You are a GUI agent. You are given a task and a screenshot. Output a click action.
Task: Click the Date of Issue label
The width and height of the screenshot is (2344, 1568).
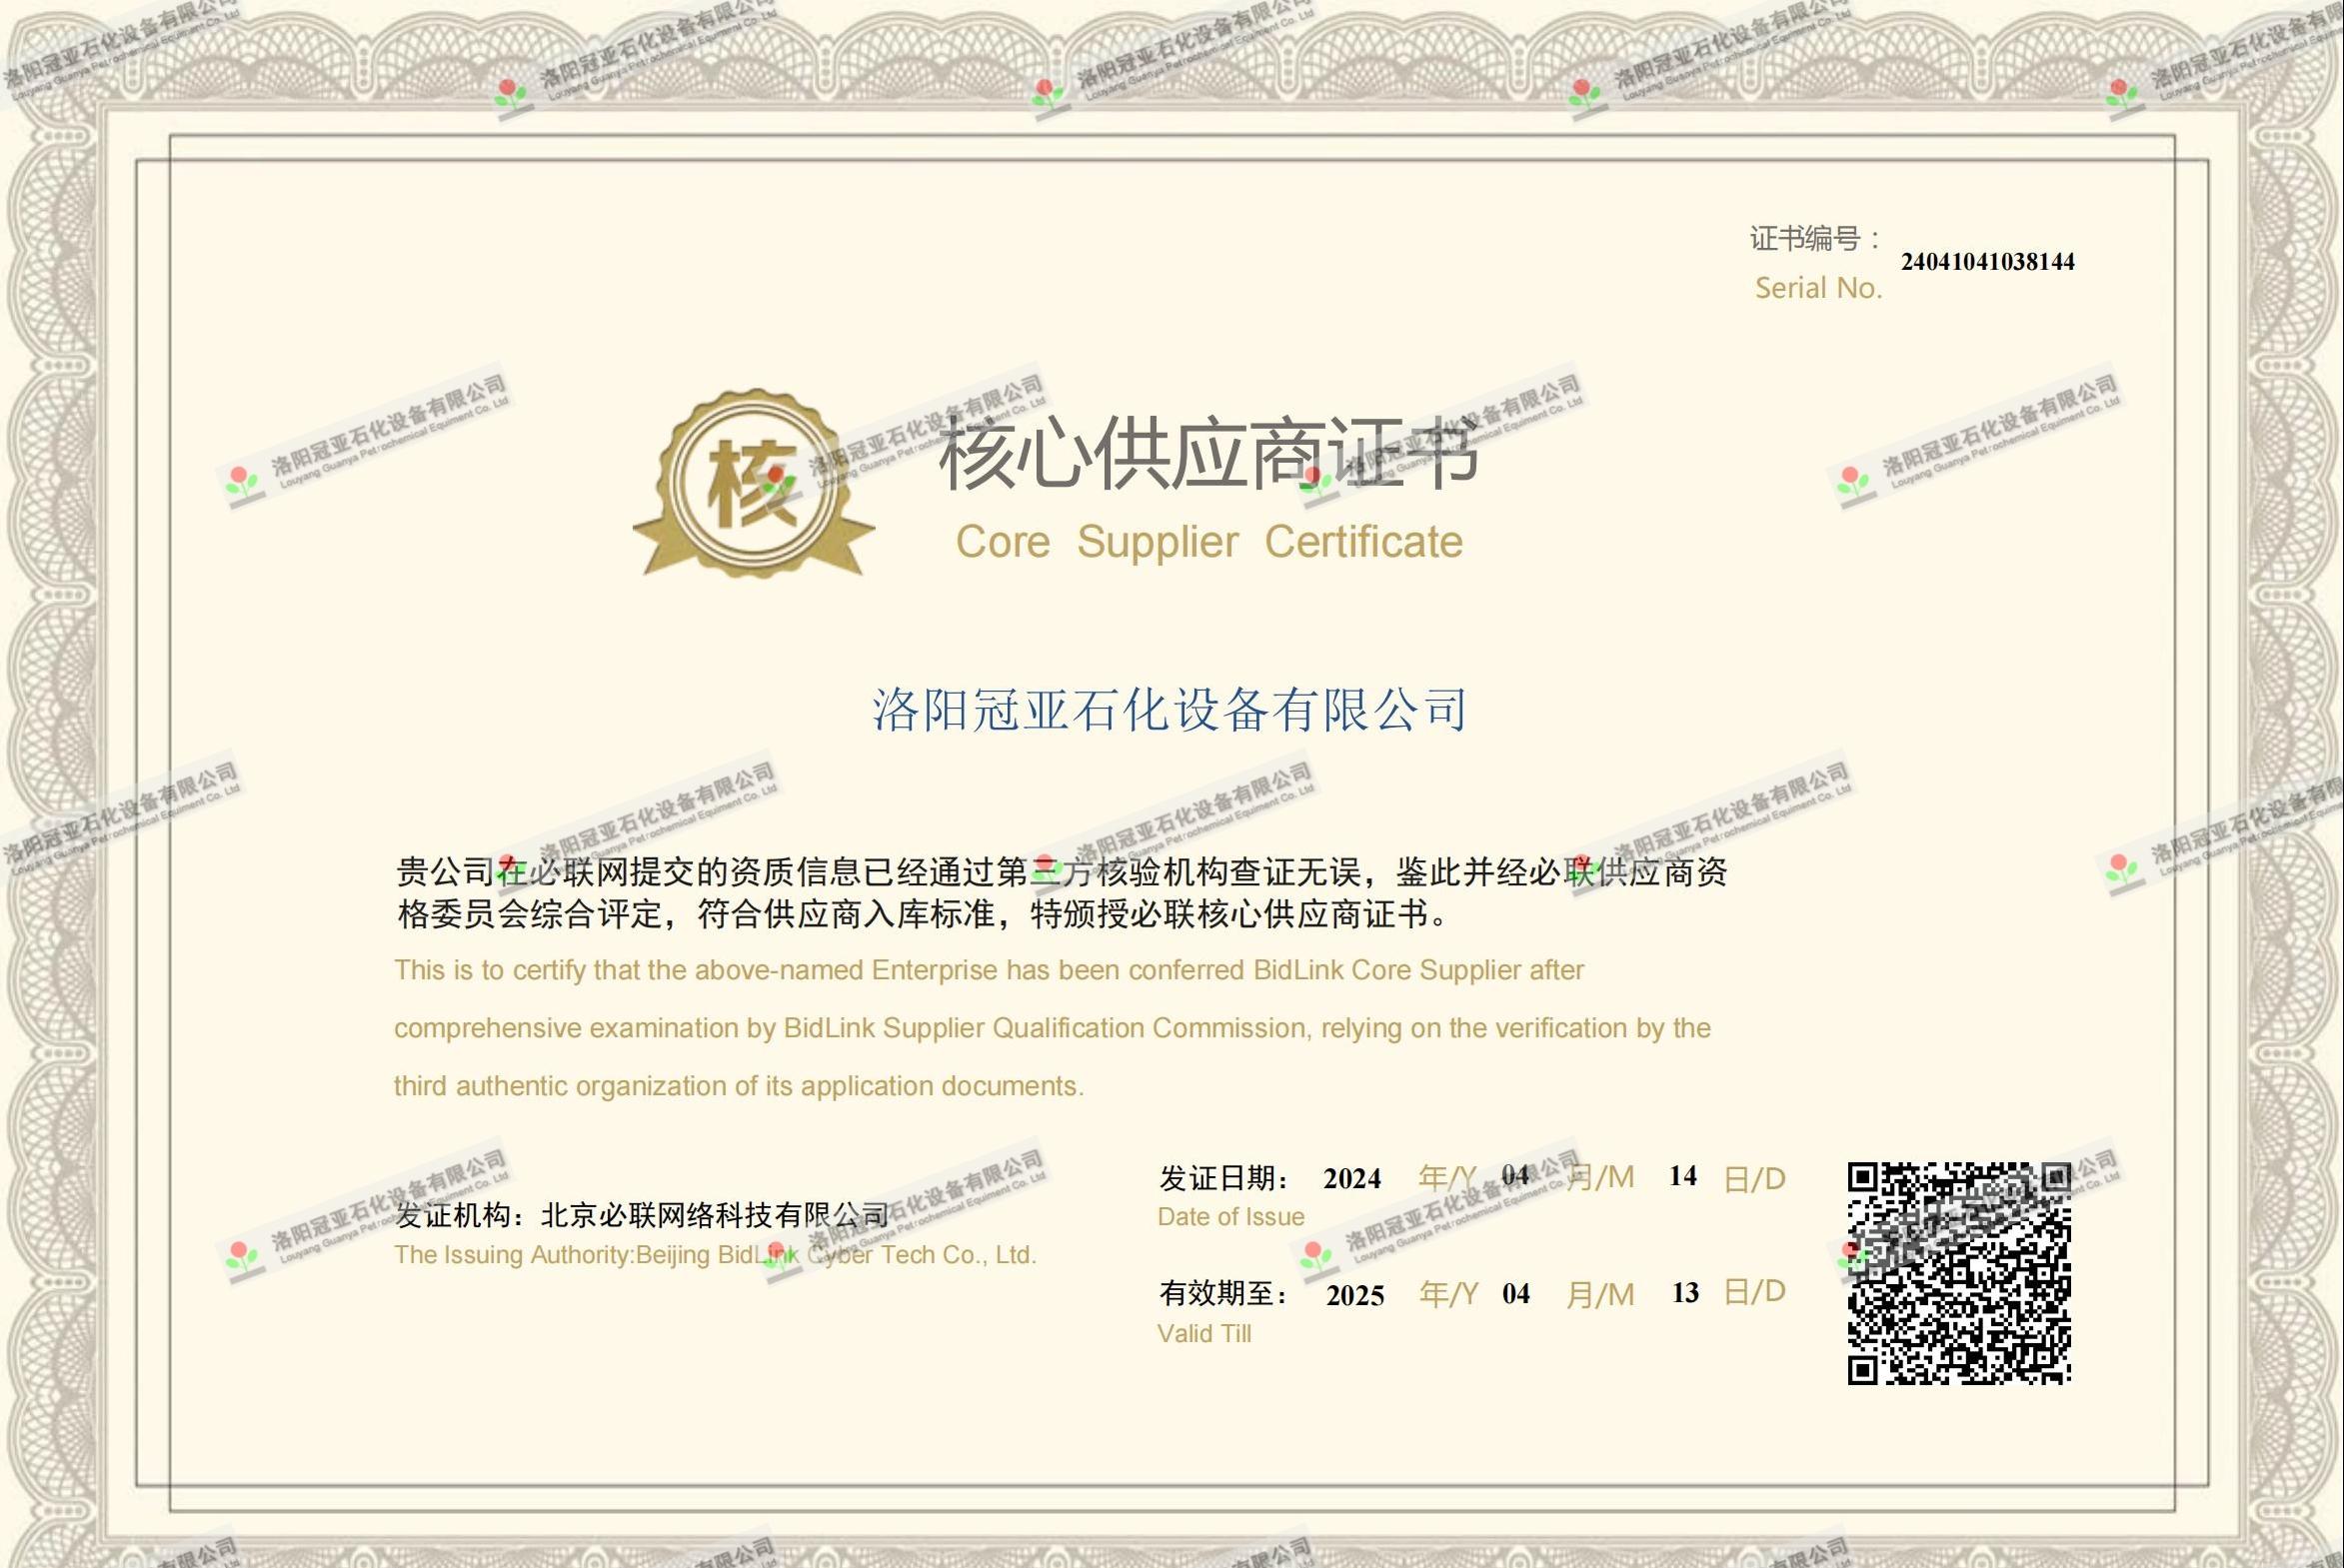coord(1231,1217)
